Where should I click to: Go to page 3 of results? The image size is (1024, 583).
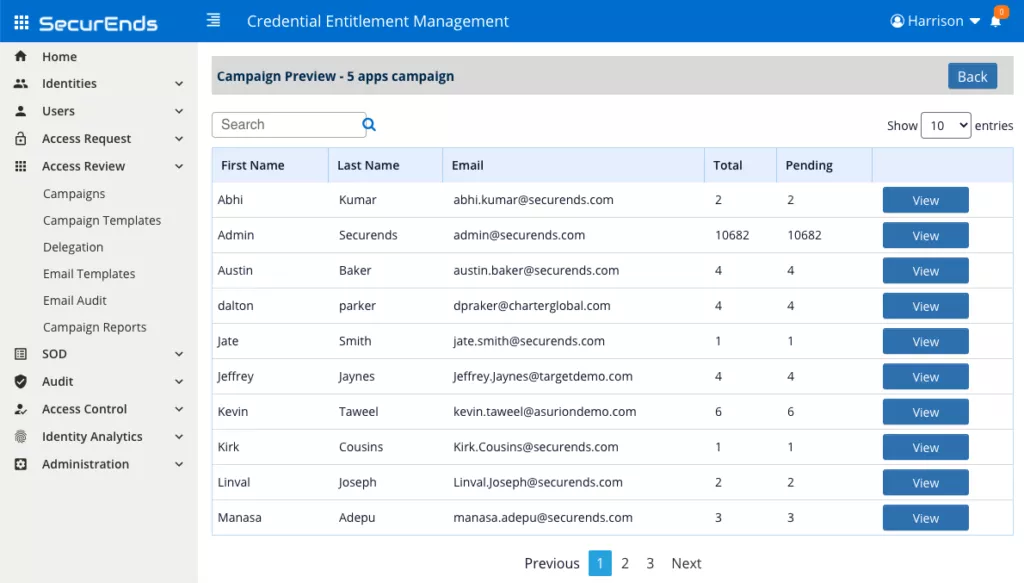pyautogui.click(x=650, y=563)
